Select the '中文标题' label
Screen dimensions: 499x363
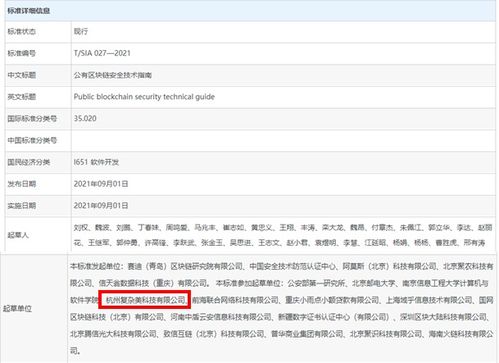point(21,75)
